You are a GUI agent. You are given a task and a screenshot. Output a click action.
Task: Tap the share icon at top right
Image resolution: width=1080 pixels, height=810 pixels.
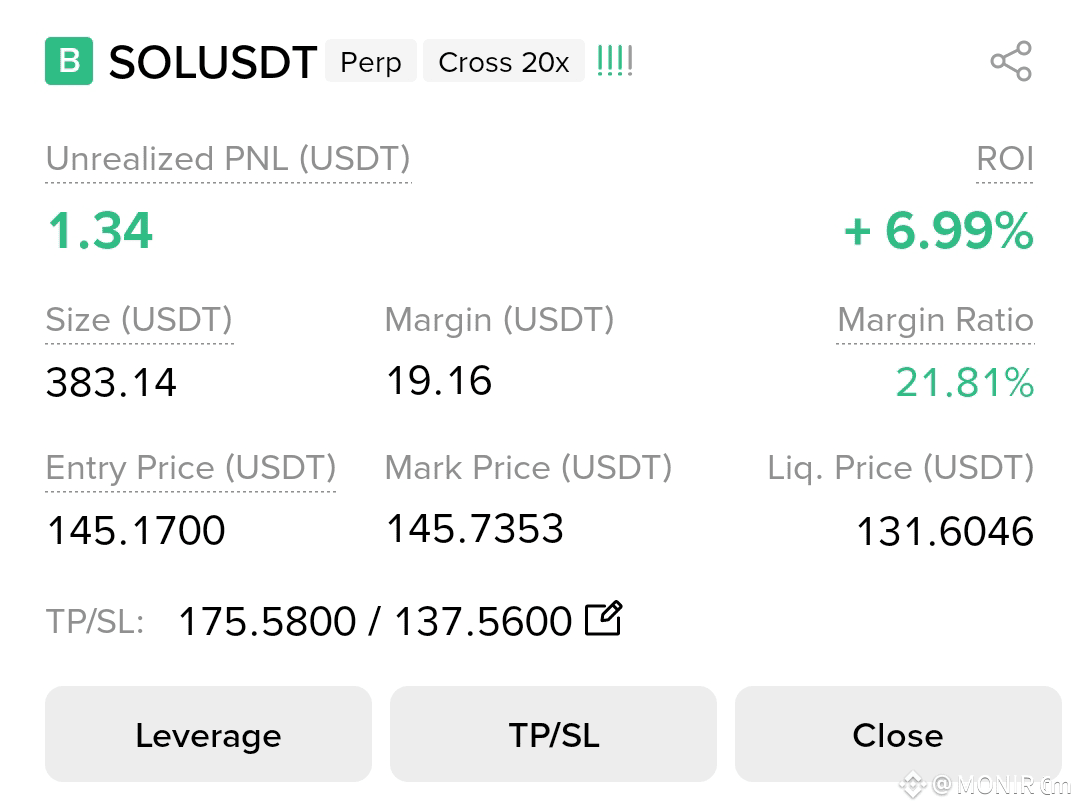click(x=1011, y=61)
